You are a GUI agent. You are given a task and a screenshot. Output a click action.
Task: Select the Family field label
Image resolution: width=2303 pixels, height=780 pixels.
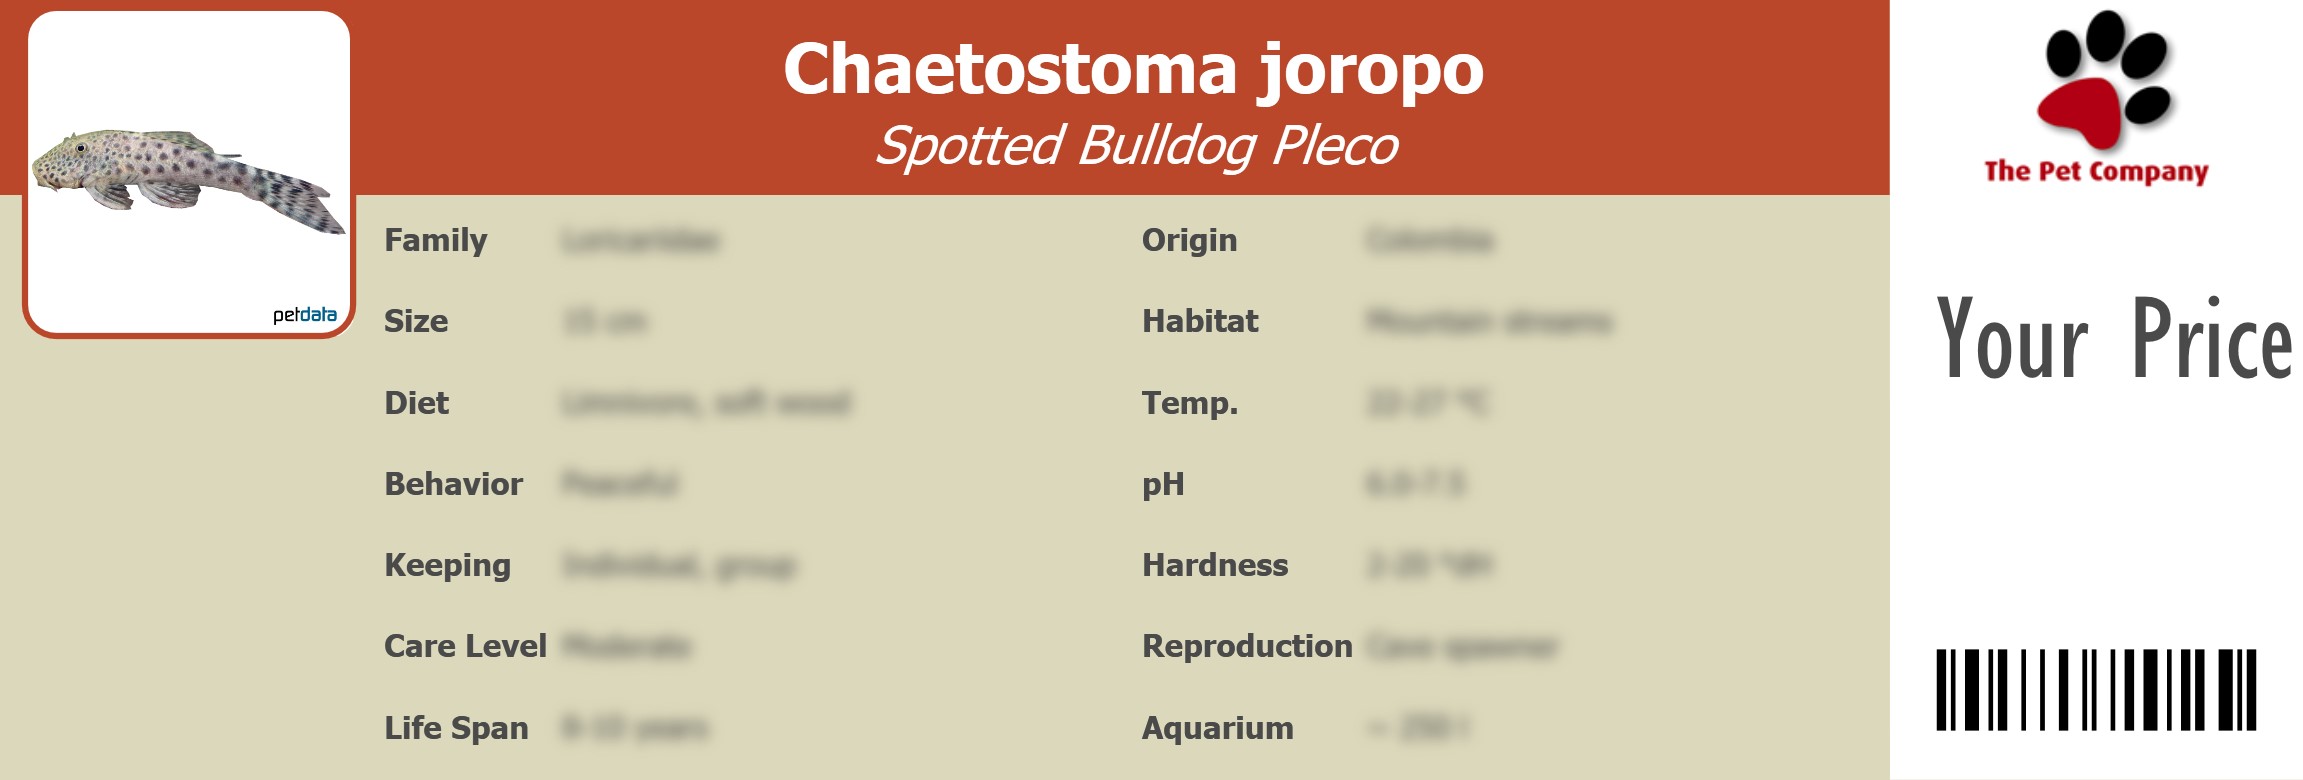click(x=436, y=241)
